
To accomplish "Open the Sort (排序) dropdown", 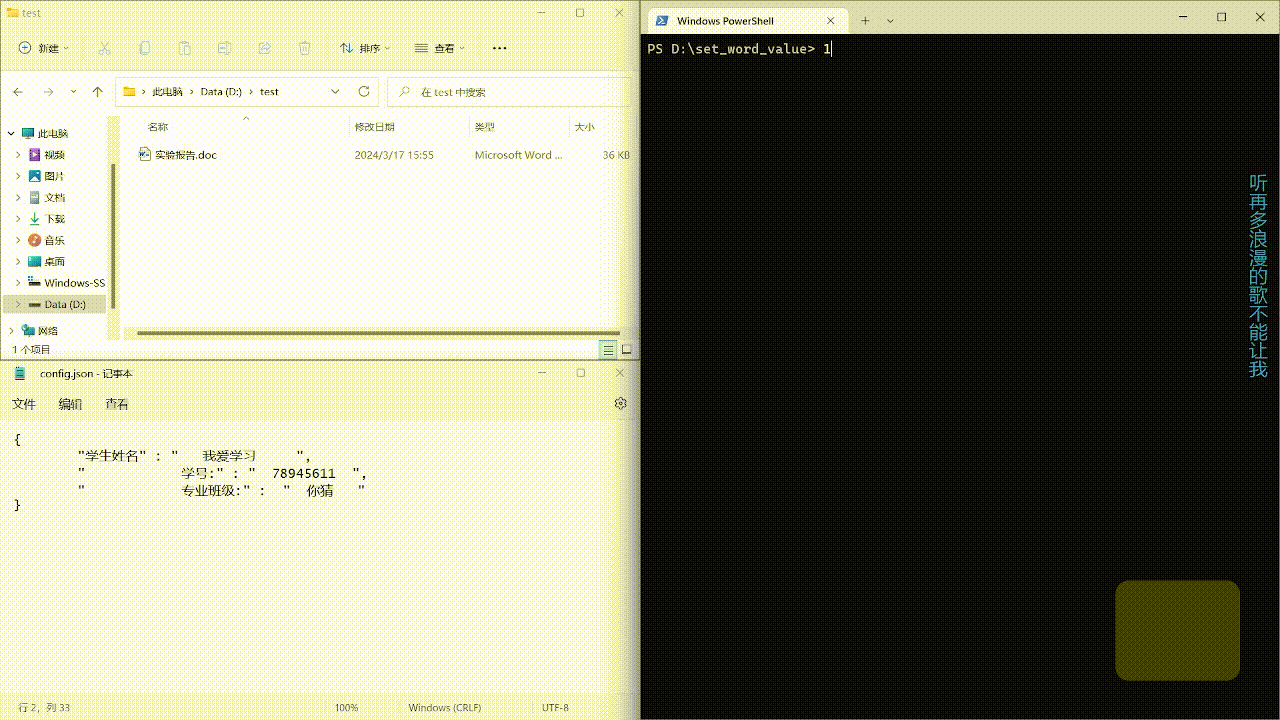I will 364,48.
